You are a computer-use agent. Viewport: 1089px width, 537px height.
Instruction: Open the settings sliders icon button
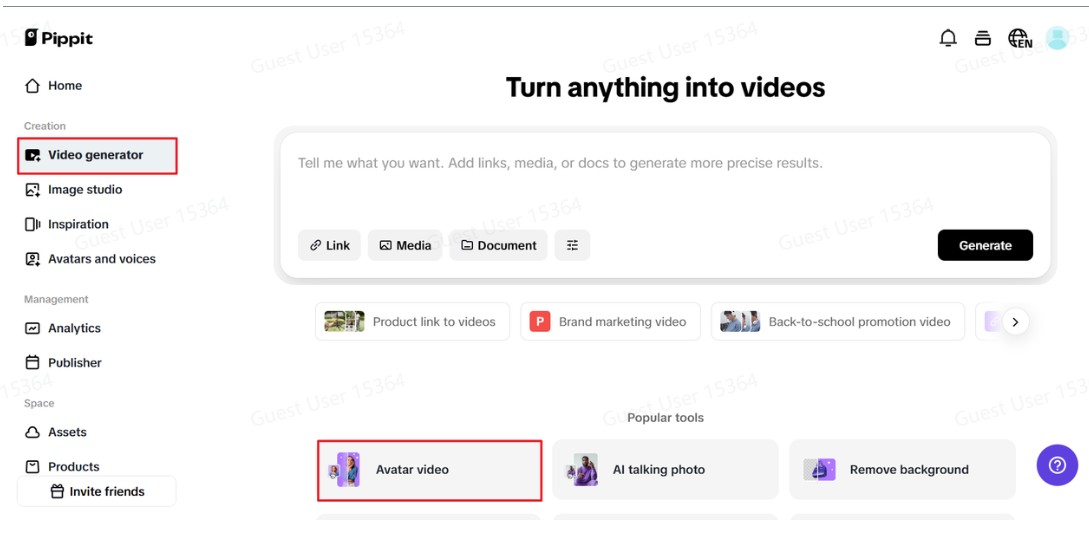tap(572, 245)
